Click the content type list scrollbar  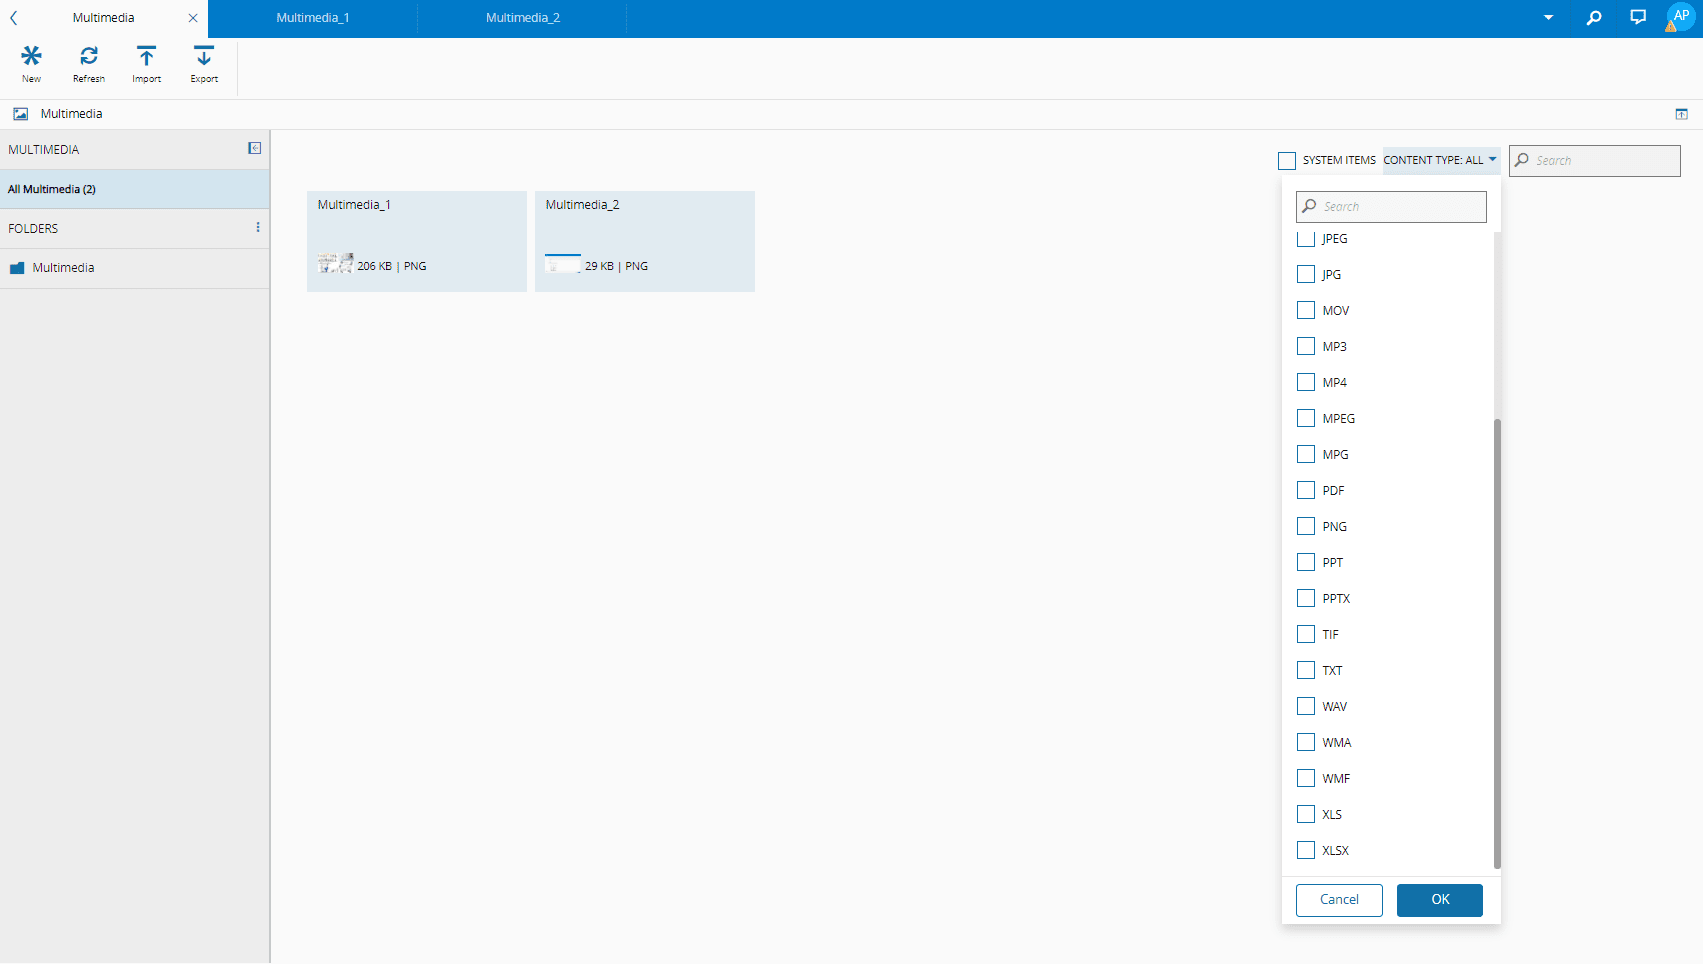[x=1497, y=640]
